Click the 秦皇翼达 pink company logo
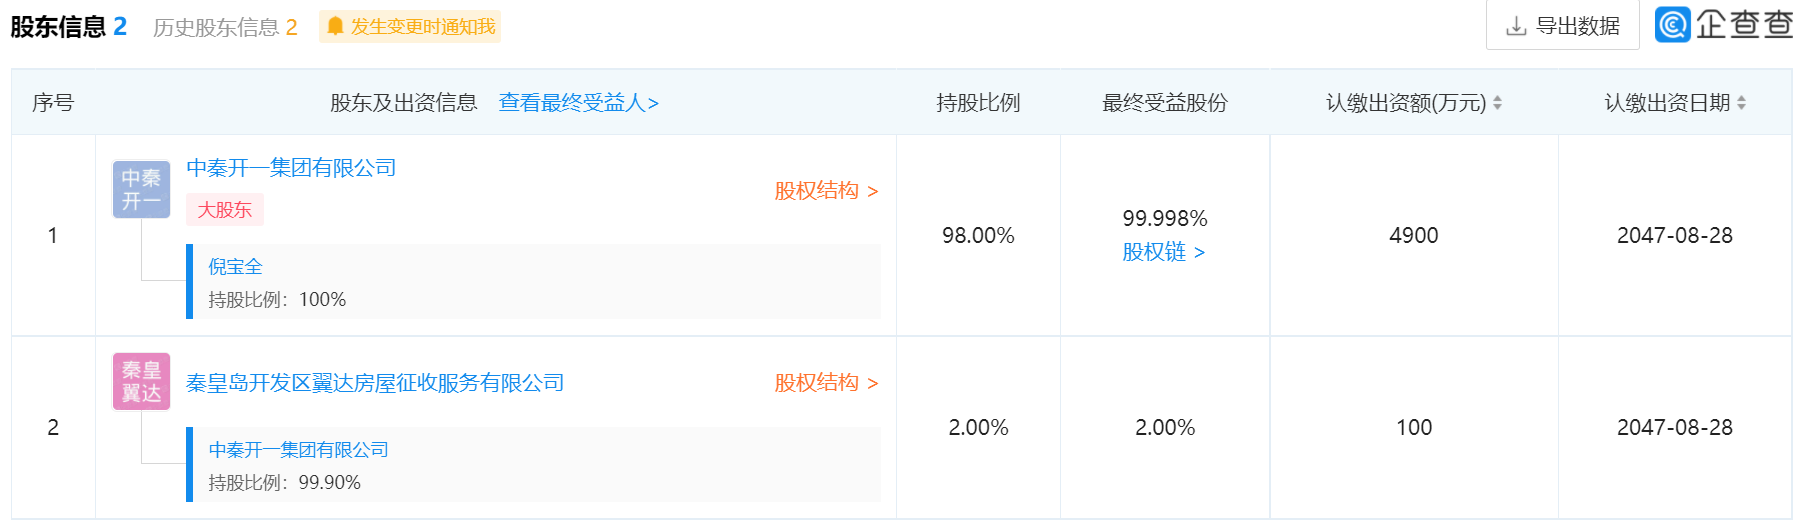 coord(141,381)
